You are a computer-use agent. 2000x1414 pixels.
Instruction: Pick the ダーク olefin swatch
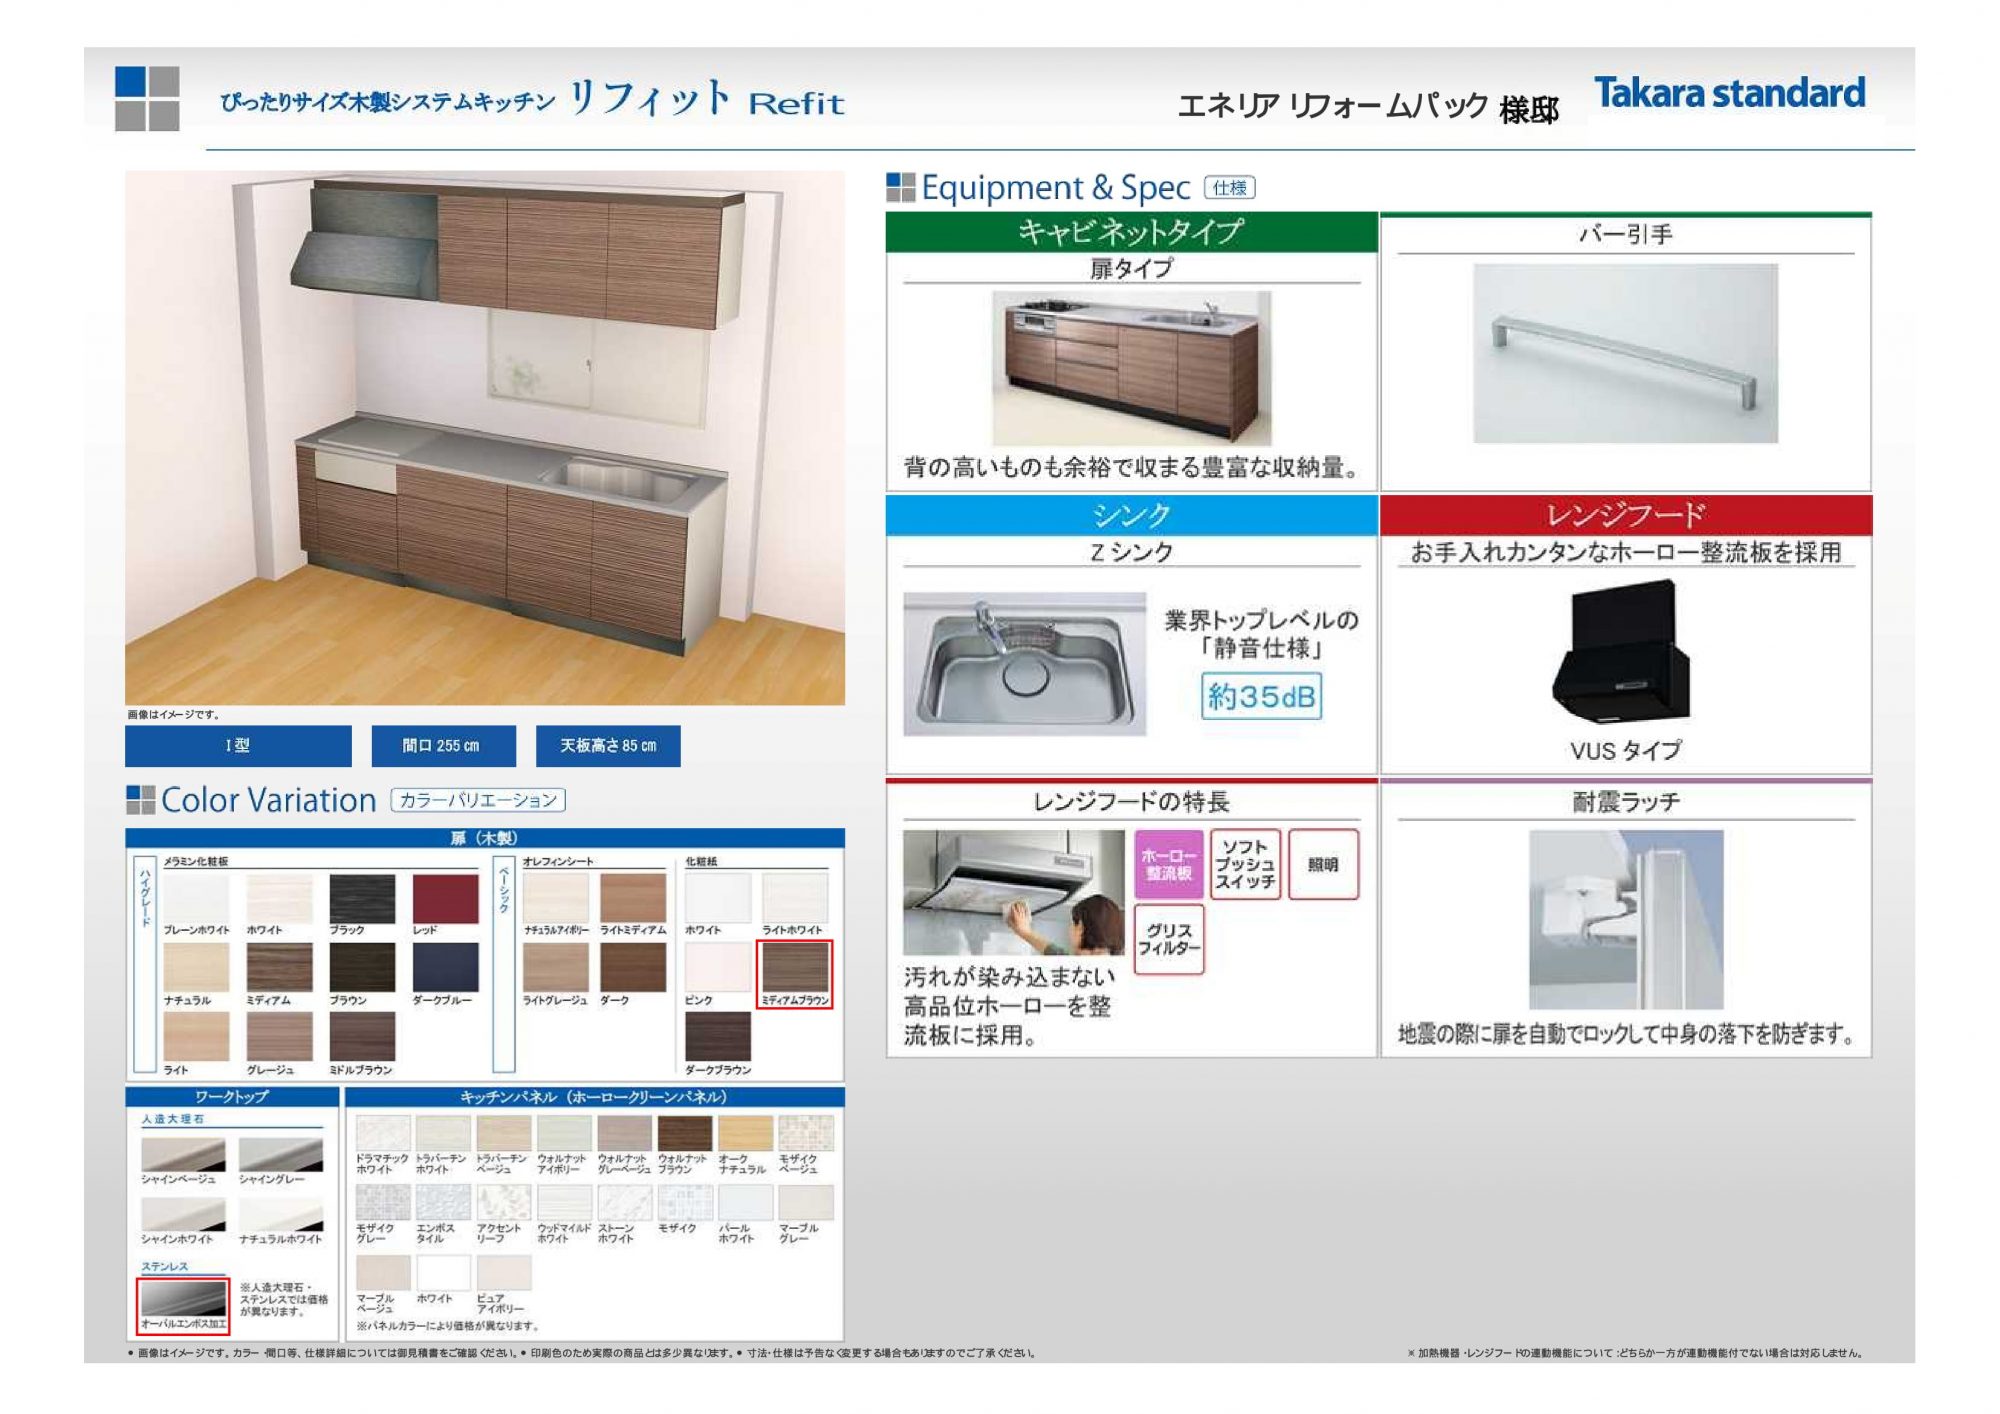coord(633,968)
